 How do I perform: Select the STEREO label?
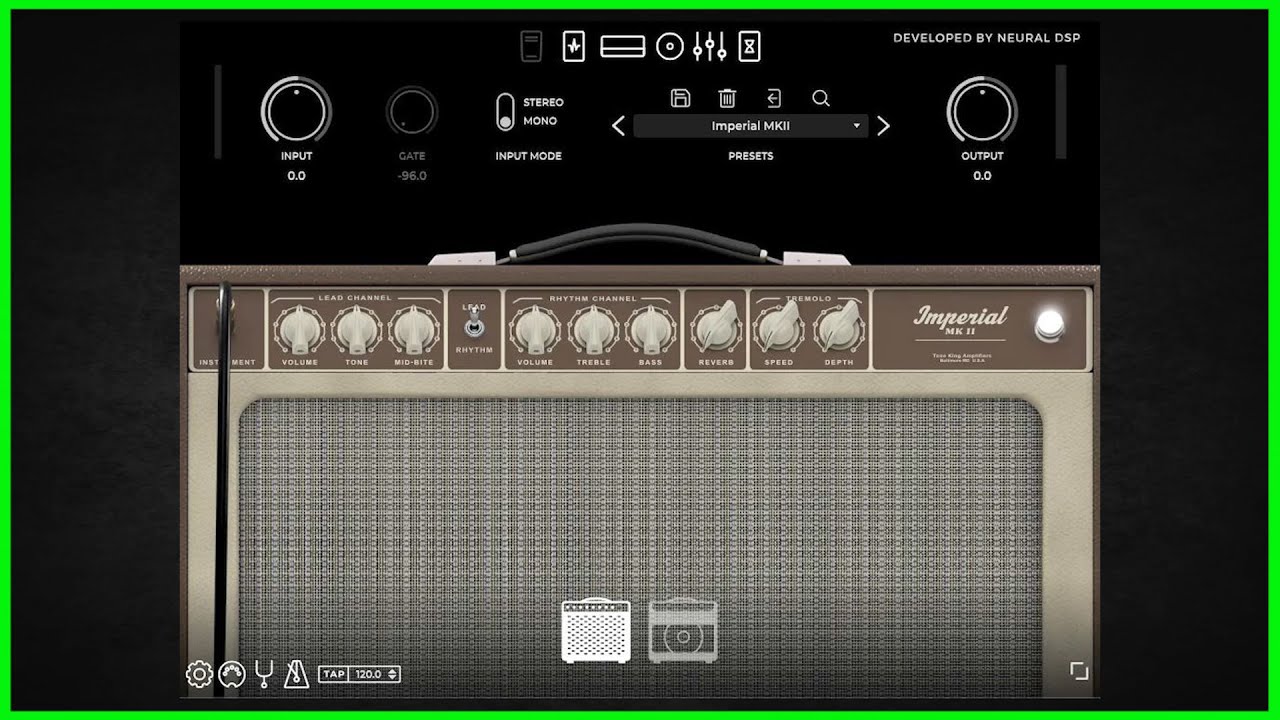tap(543, 102)
